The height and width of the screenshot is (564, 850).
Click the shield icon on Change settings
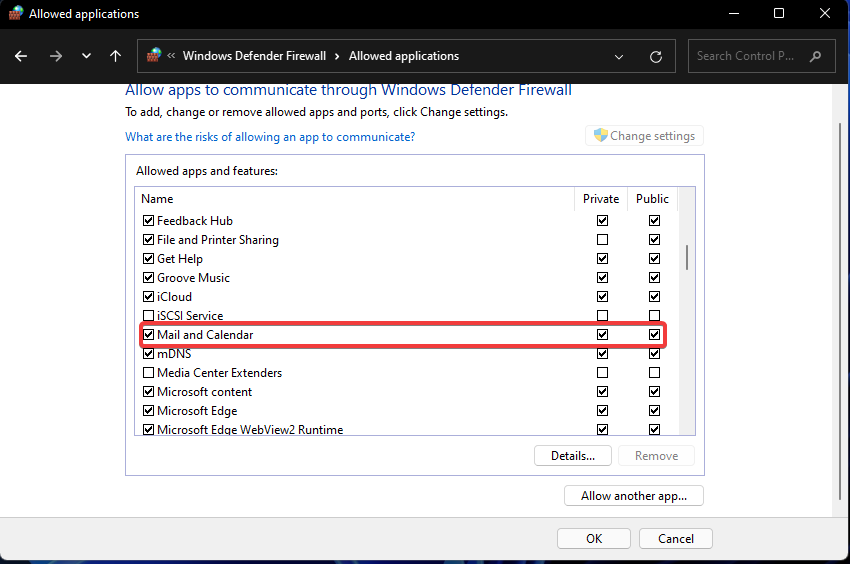[x=601, y=136]
